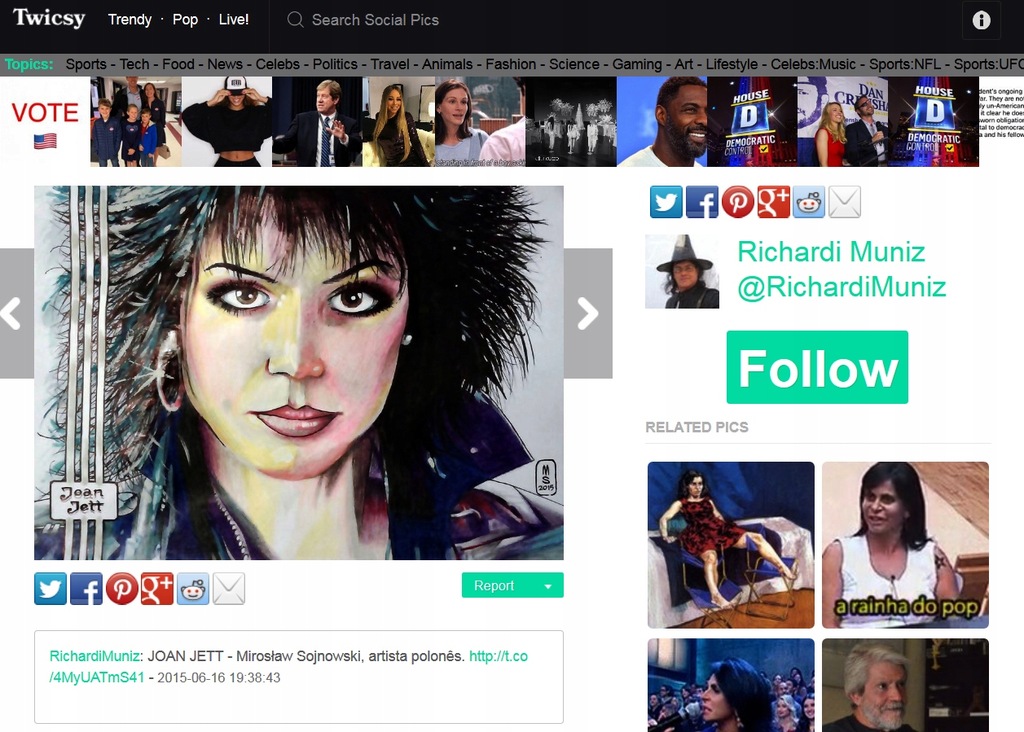This screenshot has width=1024, height=732.
Task: Open Richardi Muniz's witch-hat avatar
Action: (682, 271)
